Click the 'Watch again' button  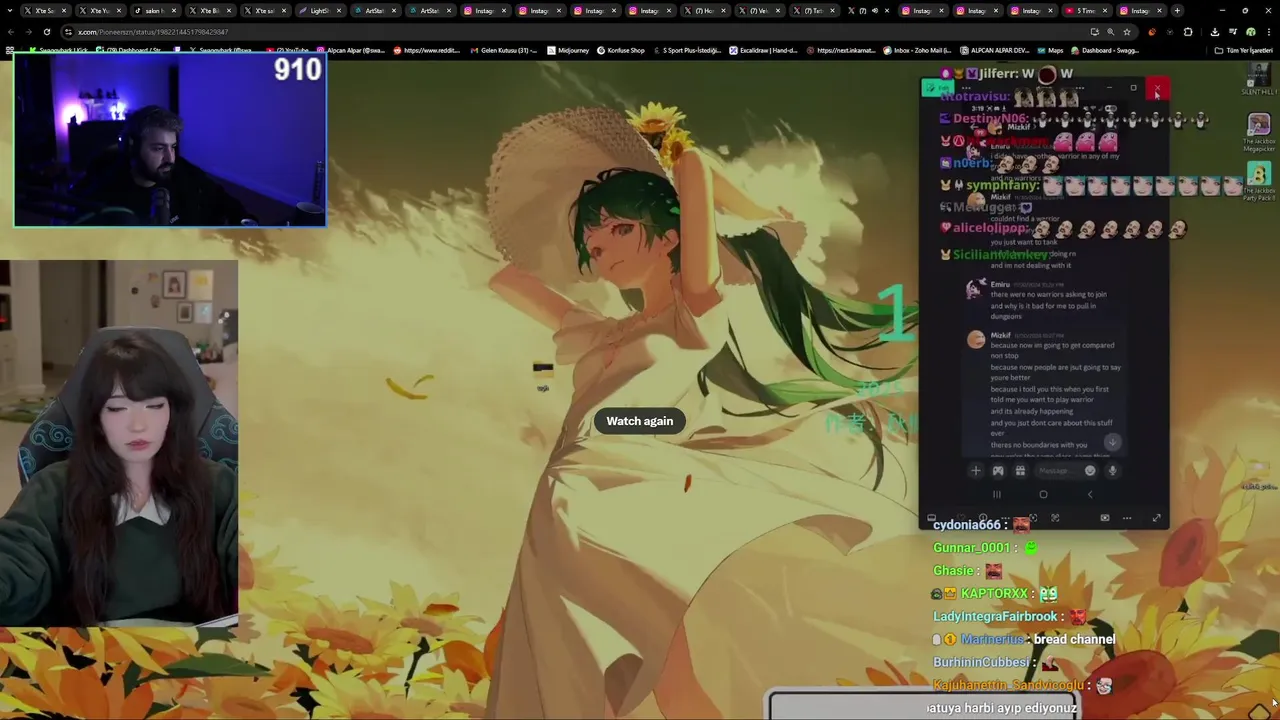click(640, 421)
